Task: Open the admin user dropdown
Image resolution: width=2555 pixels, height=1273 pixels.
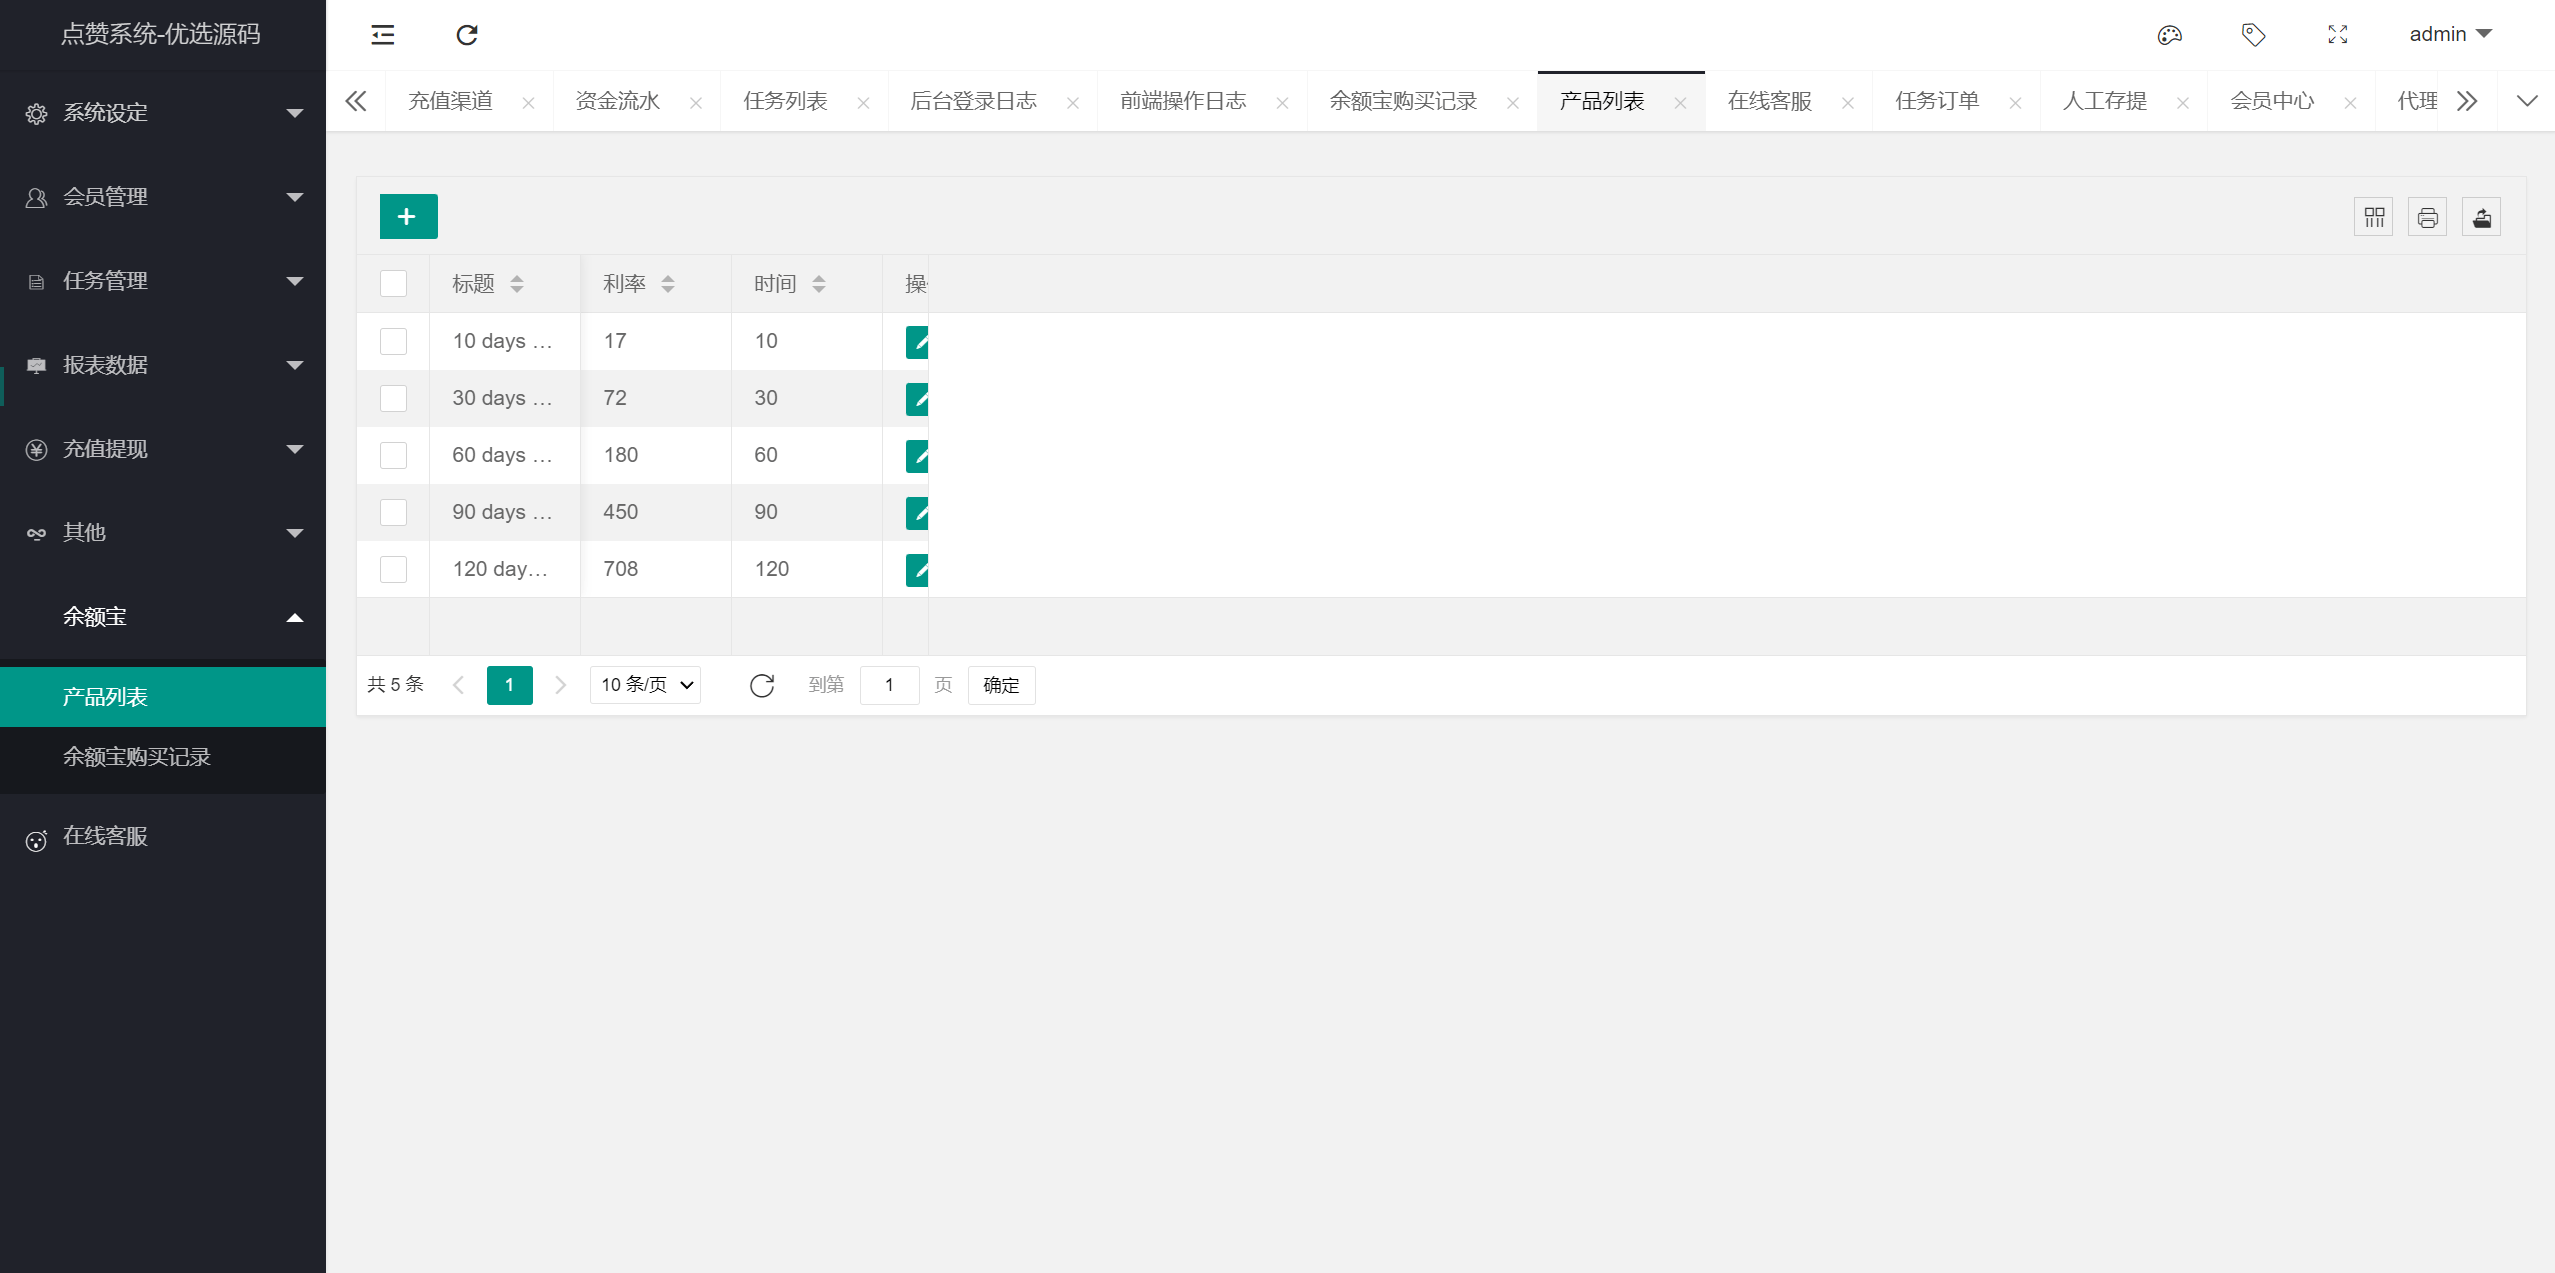Action: (x=2449, y=34)
